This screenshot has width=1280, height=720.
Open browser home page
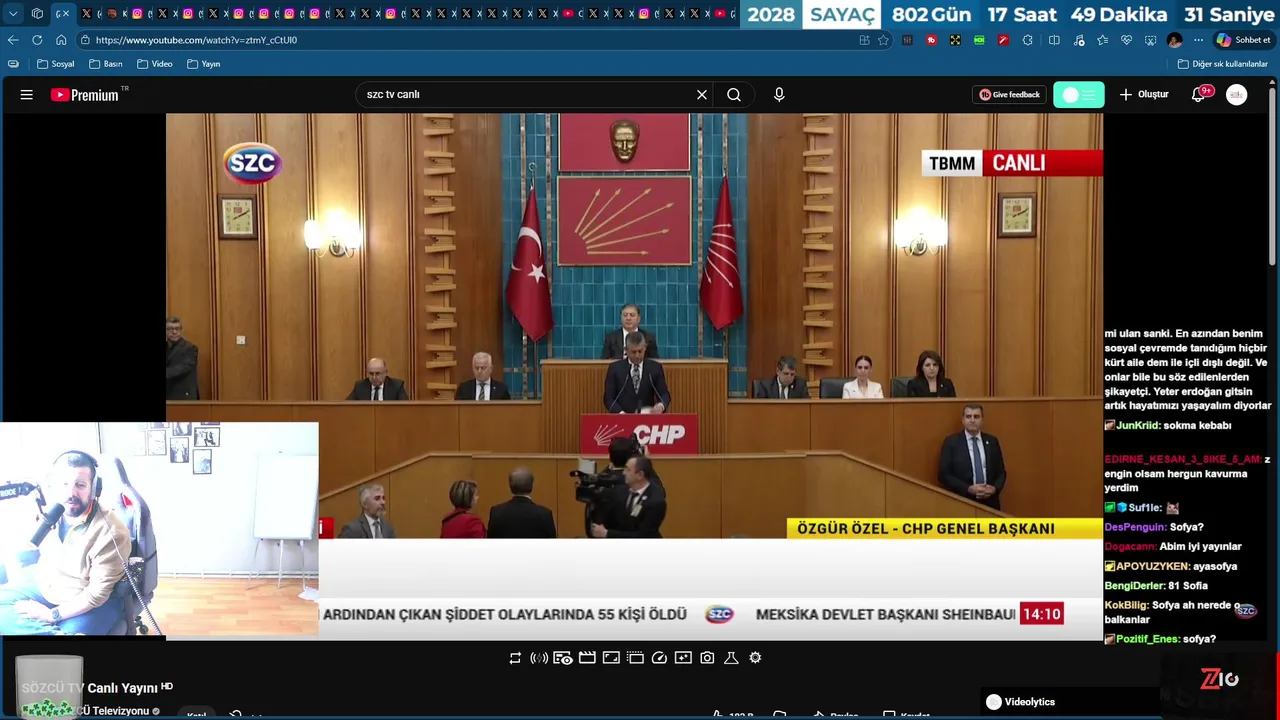[61, 40]
